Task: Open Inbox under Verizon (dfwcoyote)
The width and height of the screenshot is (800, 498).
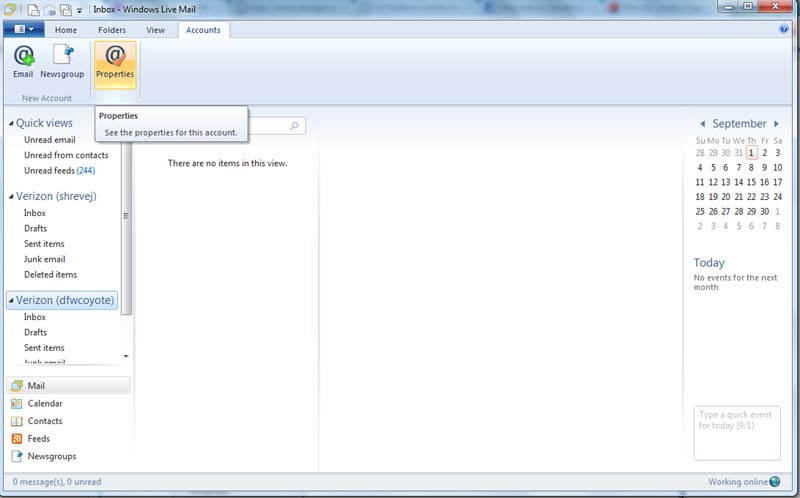Action: (x=35, y=317)
